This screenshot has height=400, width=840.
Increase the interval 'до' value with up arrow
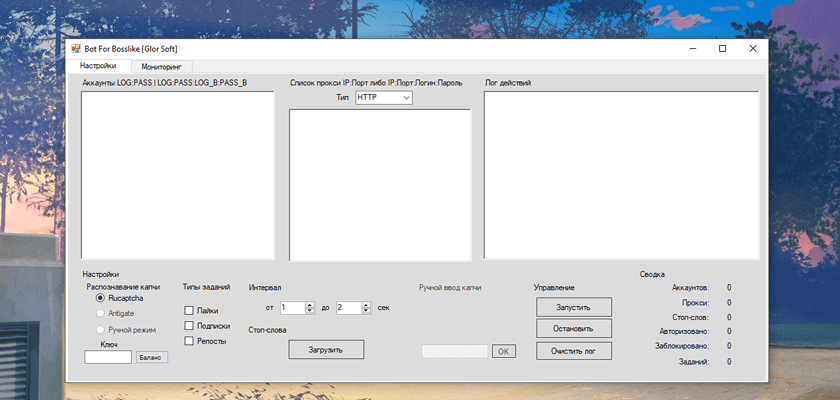click(x=366, y=305)
